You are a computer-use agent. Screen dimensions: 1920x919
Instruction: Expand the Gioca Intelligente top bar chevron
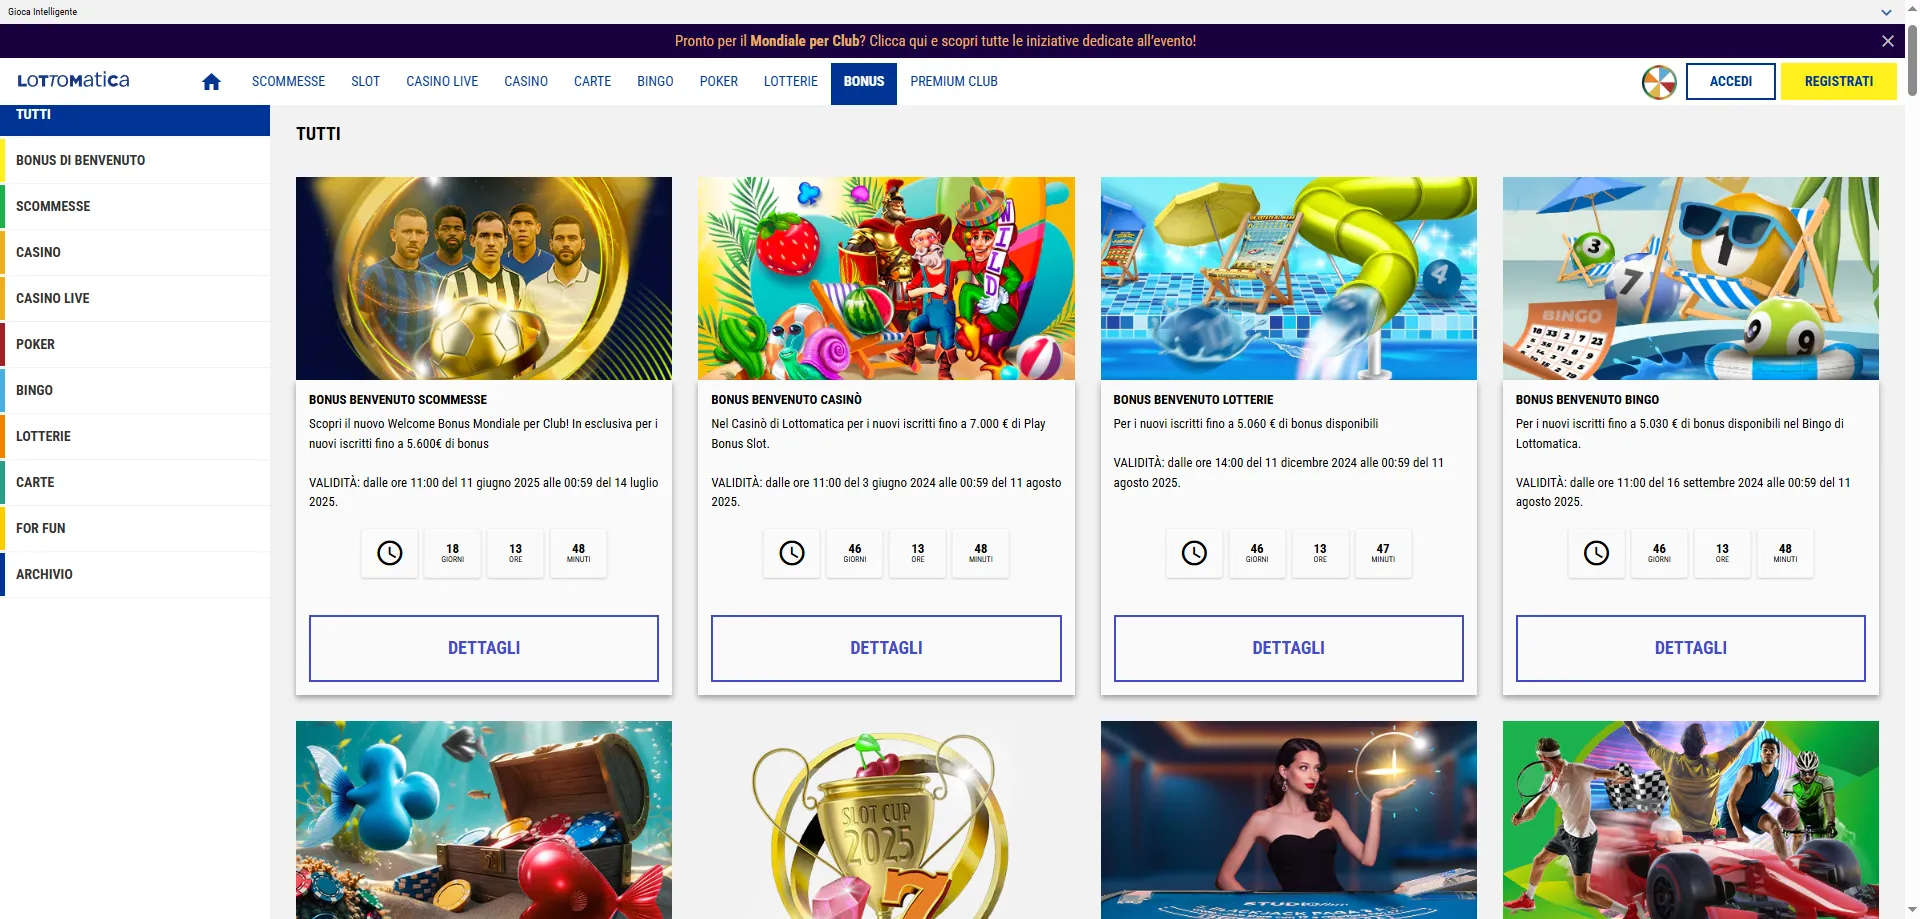1886,12
